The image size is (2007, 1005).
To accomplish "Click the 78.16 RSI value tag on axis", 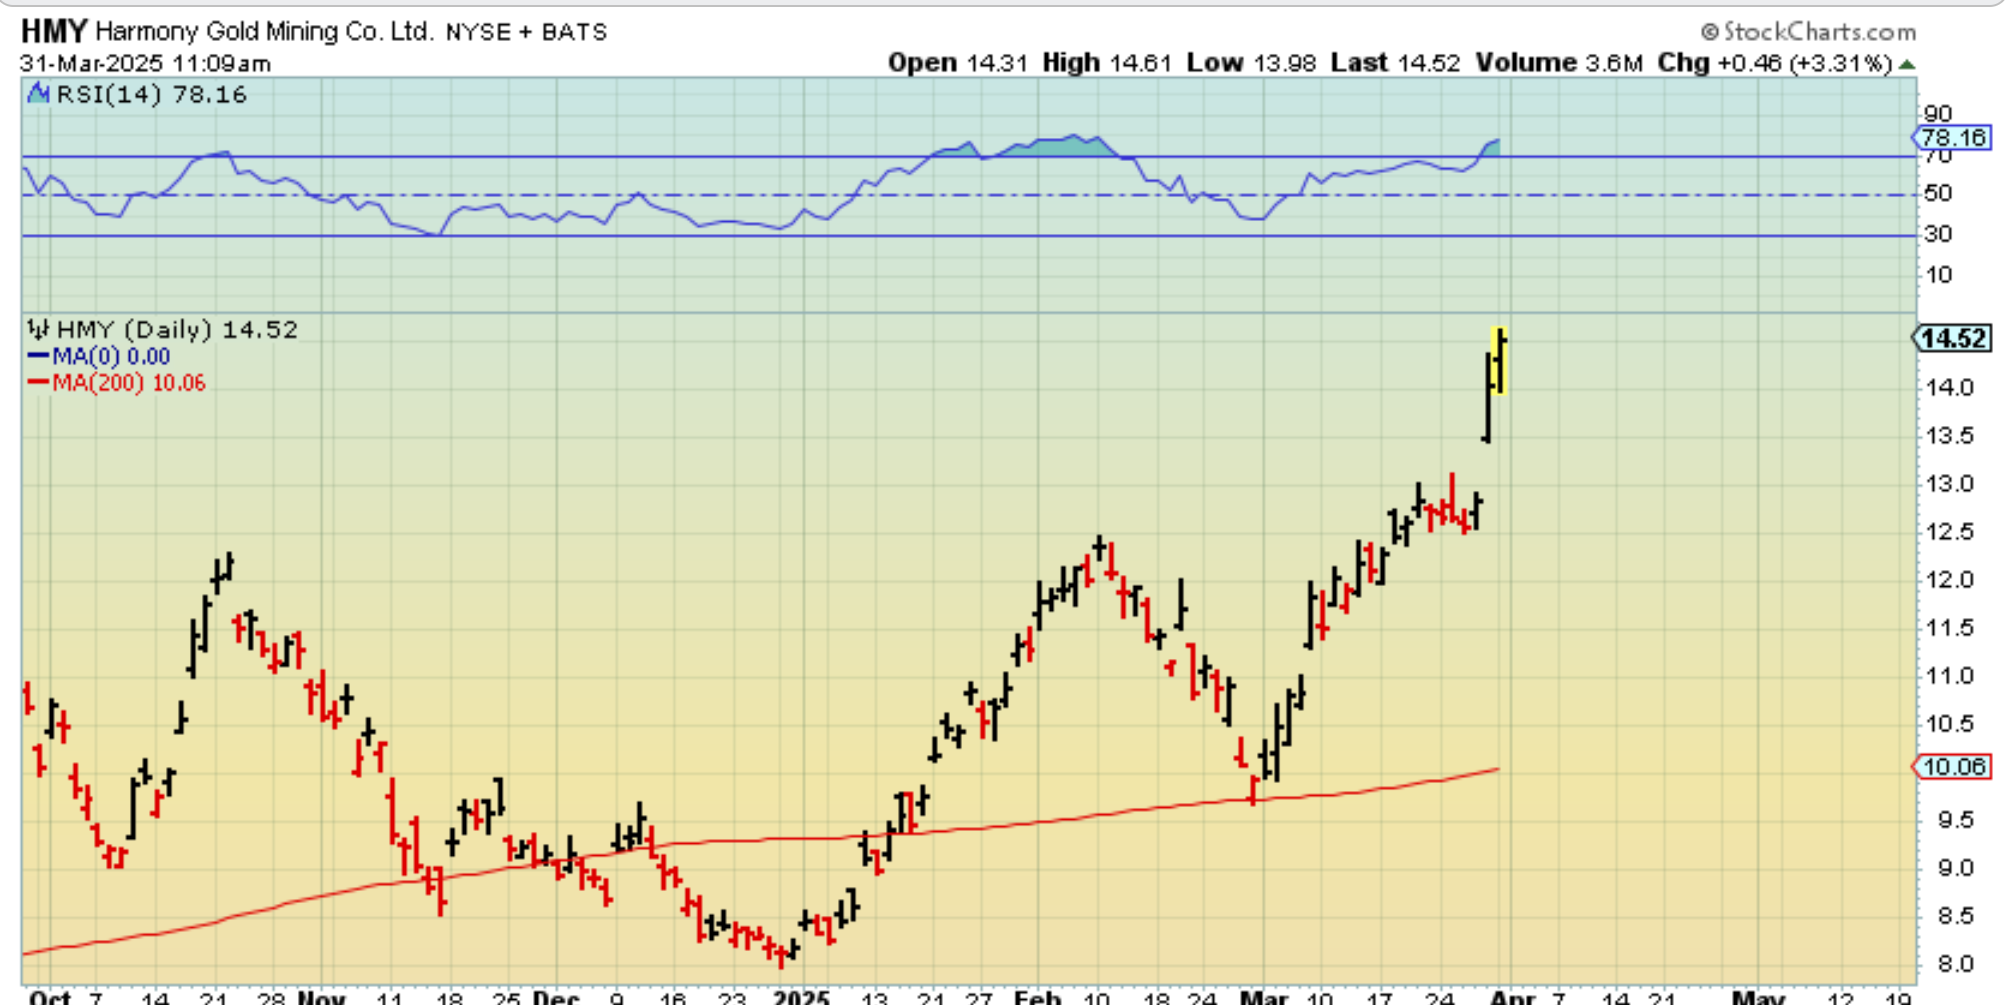I will click(x=1952, y=138).
